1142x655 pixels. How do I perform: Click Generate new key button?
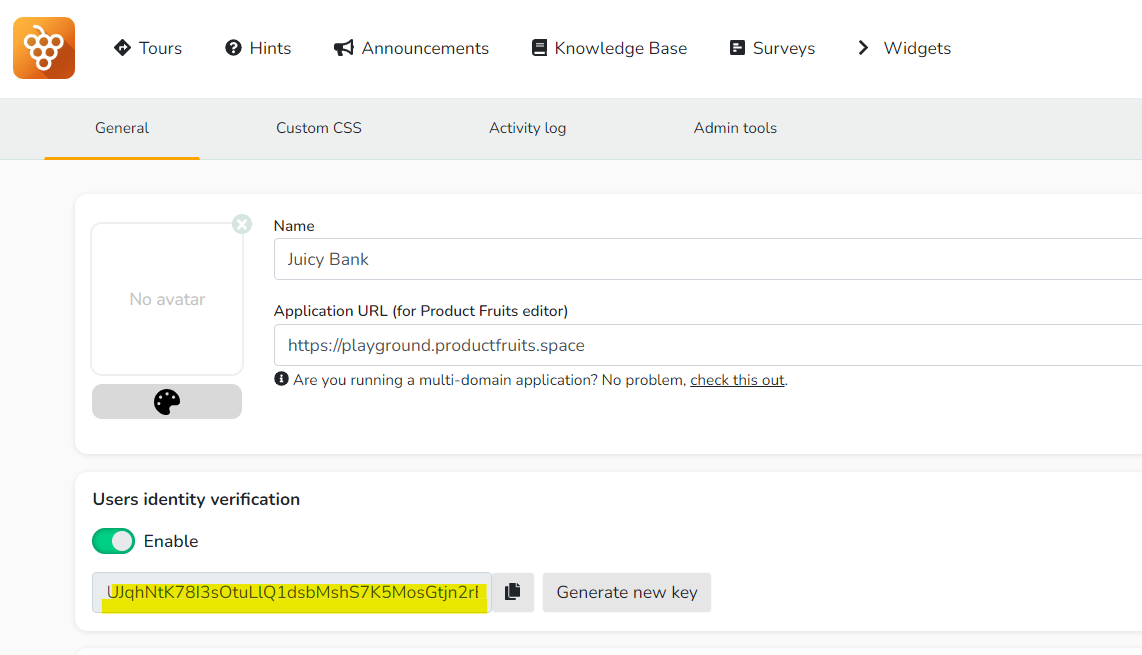point(626,592)
